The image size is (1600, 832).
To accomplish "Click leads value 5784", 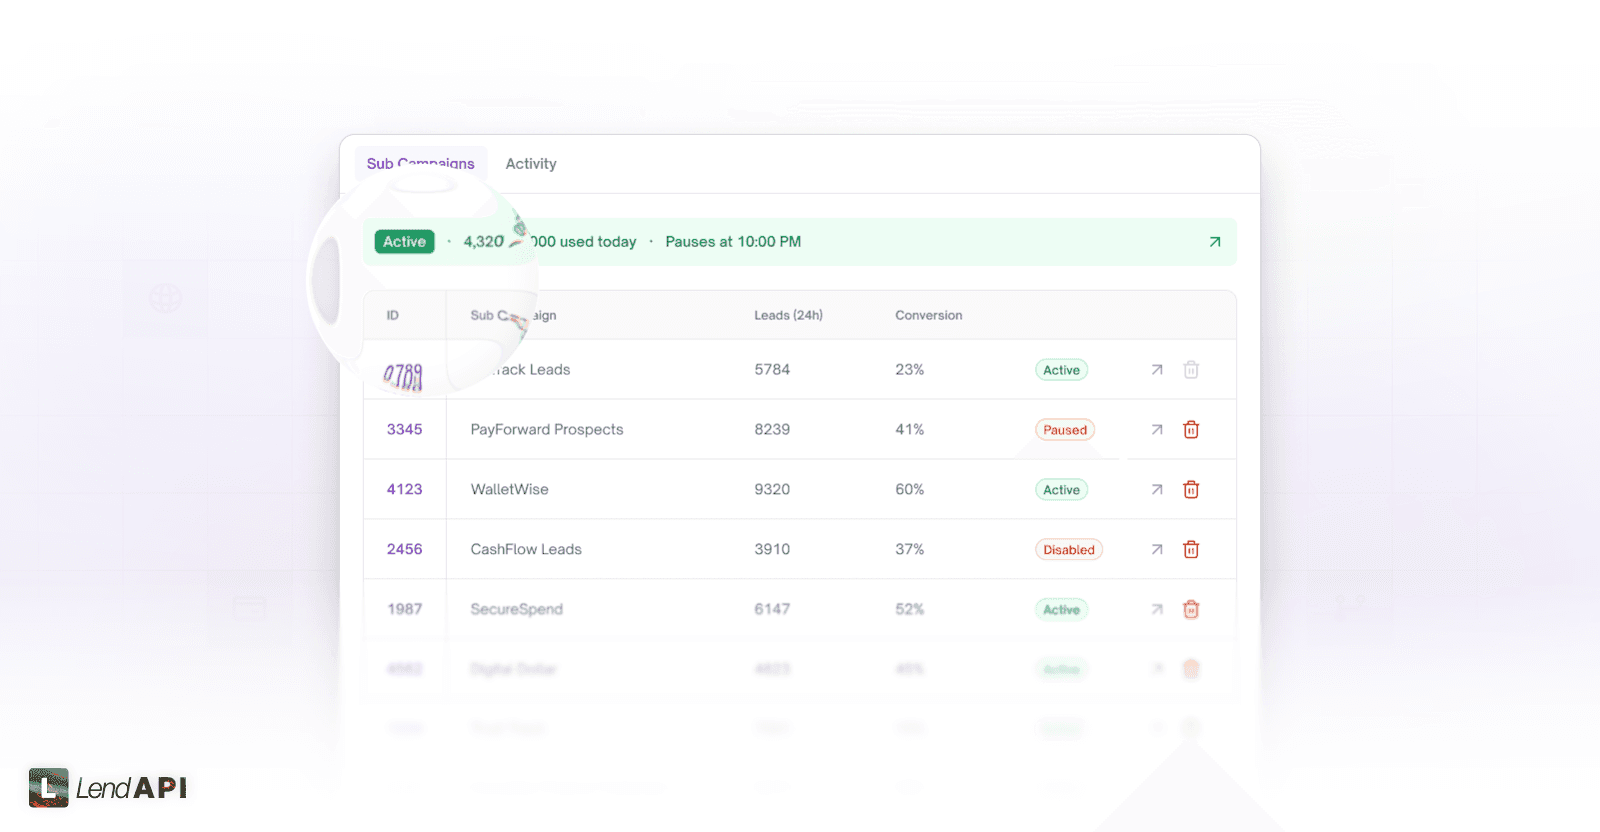I will point(772,370).
